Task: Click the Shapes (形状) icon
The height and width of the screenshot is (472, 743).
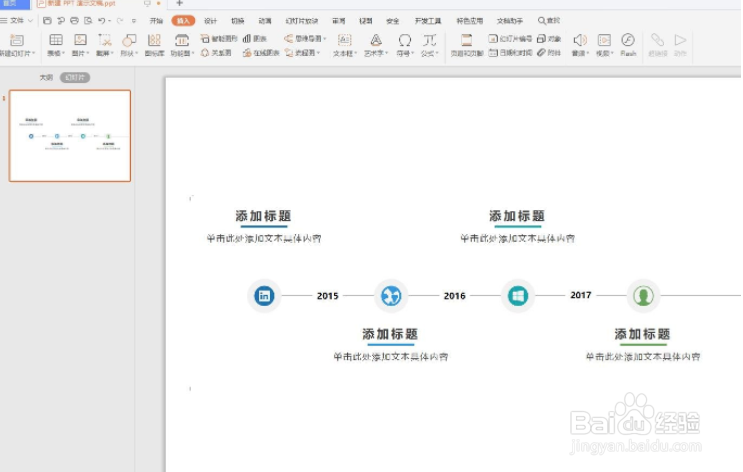Action: pyautogui.click(x=129, y=40)
